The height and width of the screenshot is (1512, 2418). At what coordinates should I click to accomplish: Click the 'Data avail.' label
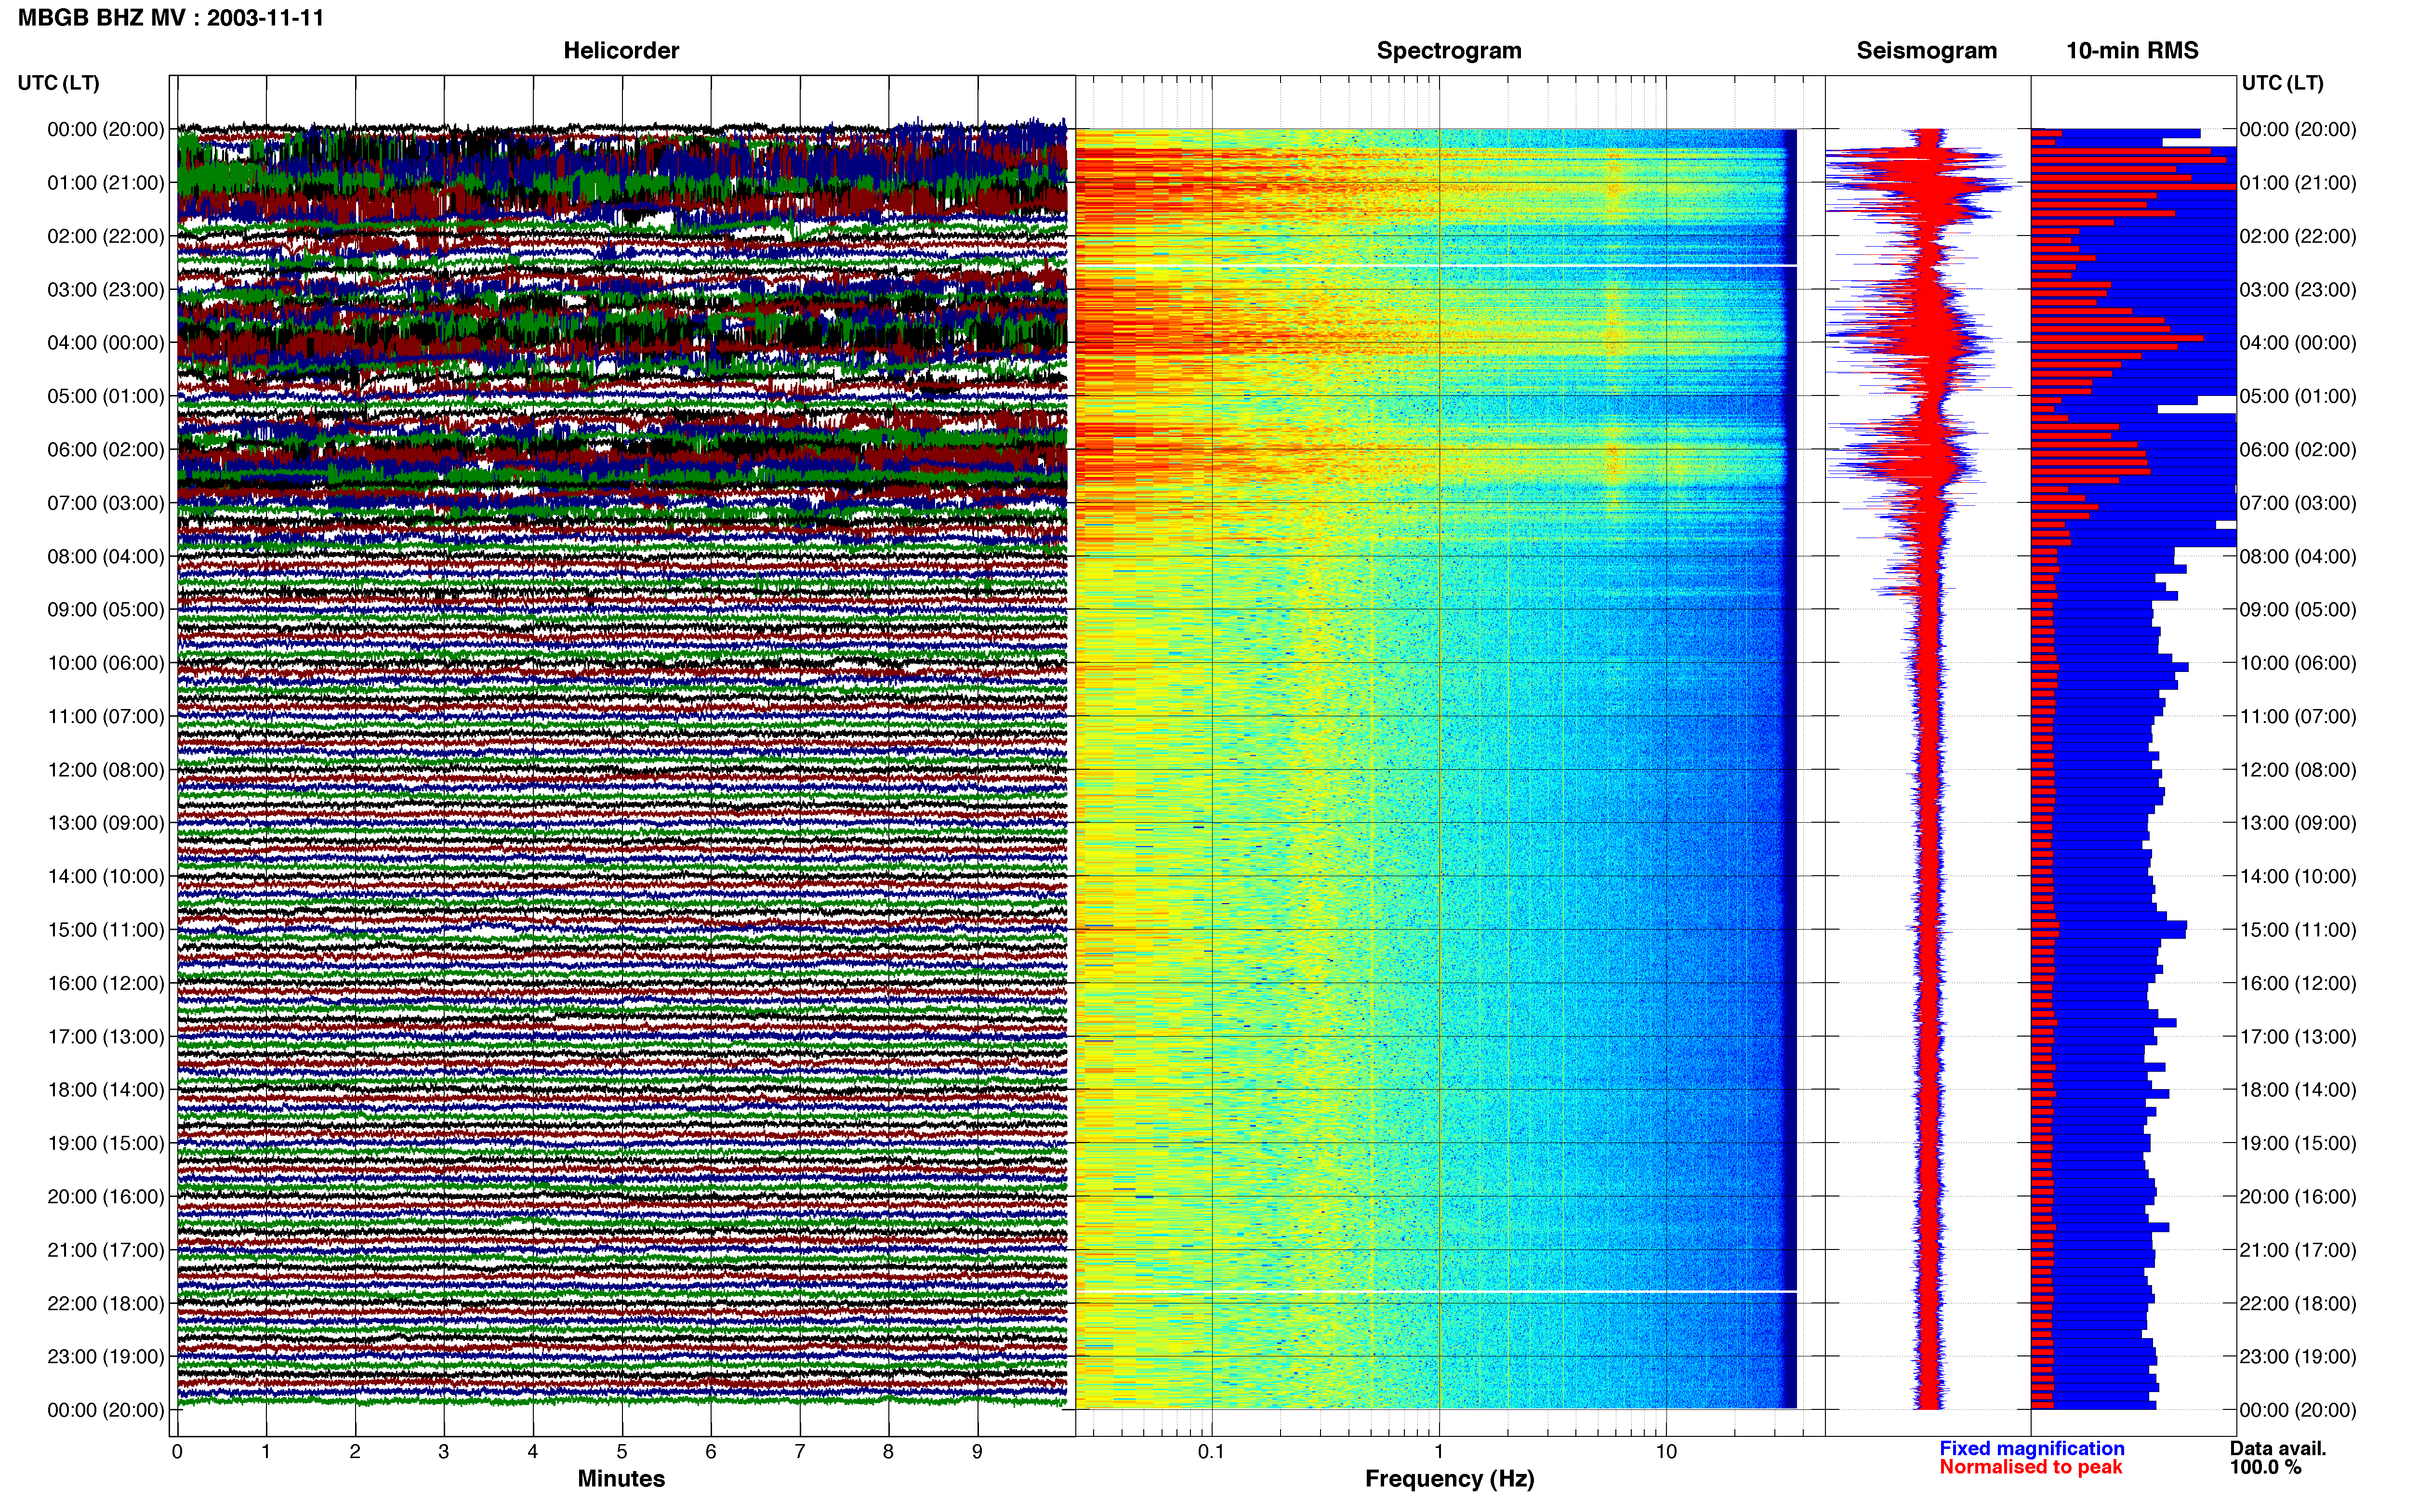(x=2278, y=1448)
